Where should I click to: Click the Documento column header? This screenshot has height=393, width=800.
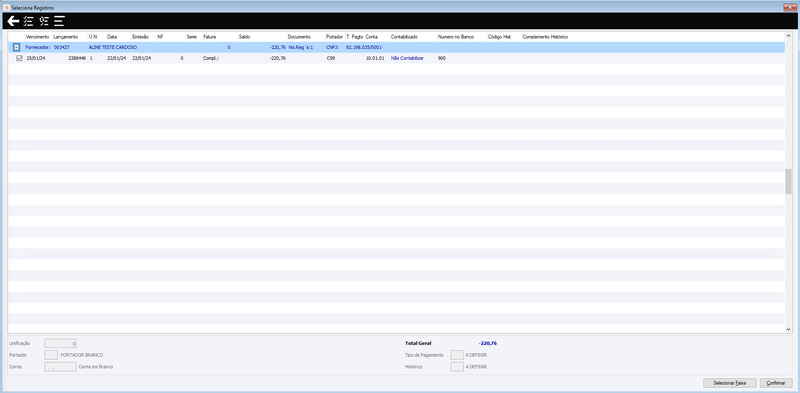pyautogui.click(x=299, y=37)
